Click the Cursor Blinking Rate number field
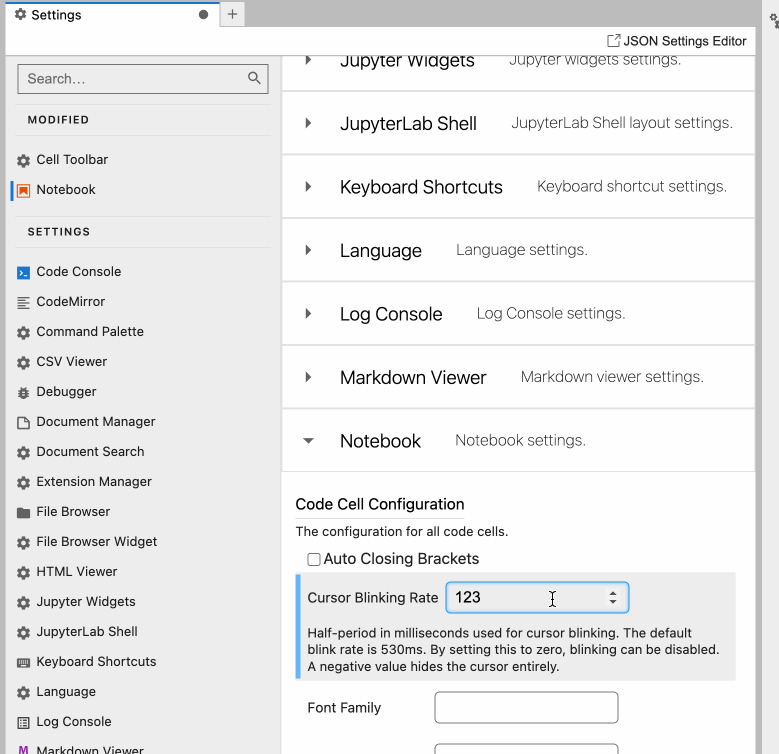779x754 pixels. [x=537, y=597]
